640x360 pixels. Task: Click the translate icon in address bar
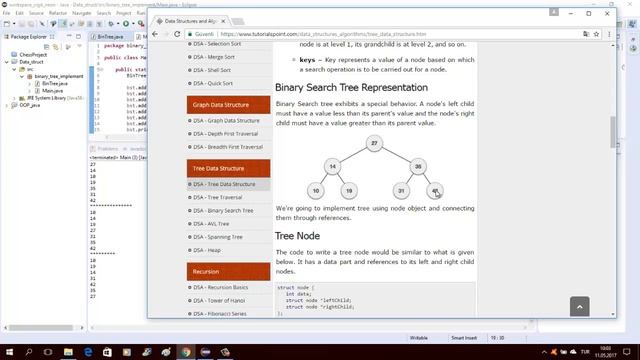tap(586, 34)
